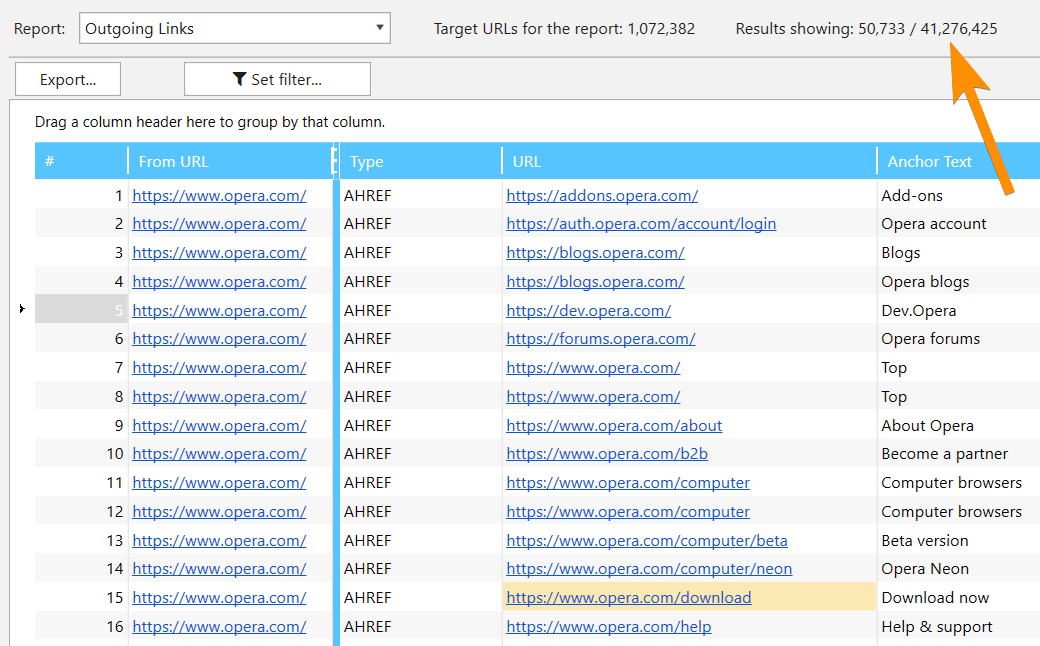Visit the www.opera.com/computer/beta link
This screenshot has width=1040, height=646.
pos(647,541)
